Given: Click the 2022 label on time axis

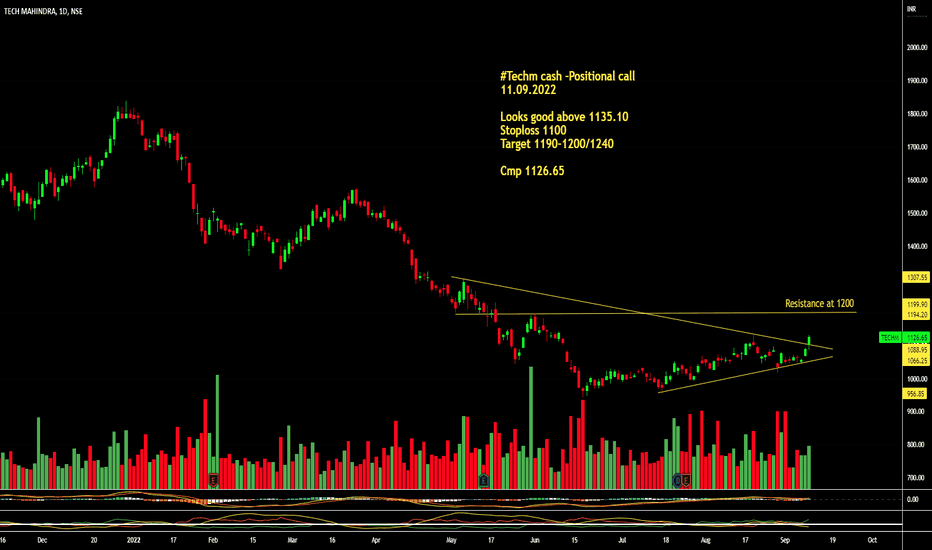Looking at the screenshot, I should (134, 540).
